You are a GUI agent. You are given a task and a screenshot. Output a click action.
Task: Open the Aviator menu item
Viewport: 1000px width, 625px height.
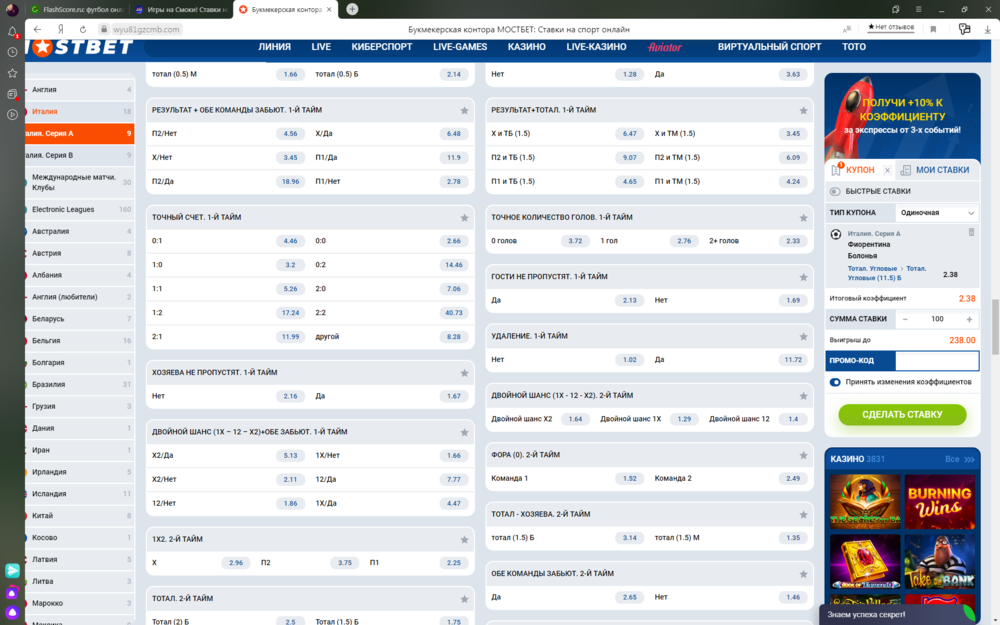[x=665, y=47]
